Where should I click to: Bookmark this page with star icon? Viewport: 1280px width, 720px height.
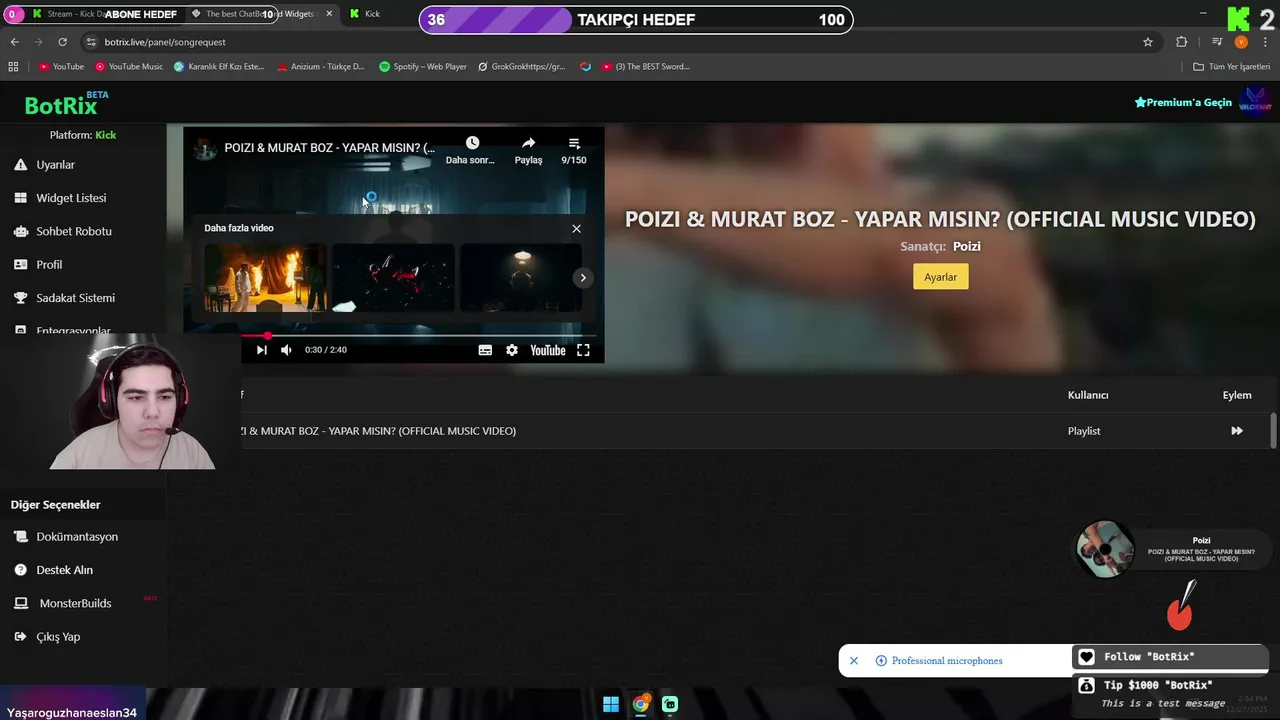(1148, 42)
